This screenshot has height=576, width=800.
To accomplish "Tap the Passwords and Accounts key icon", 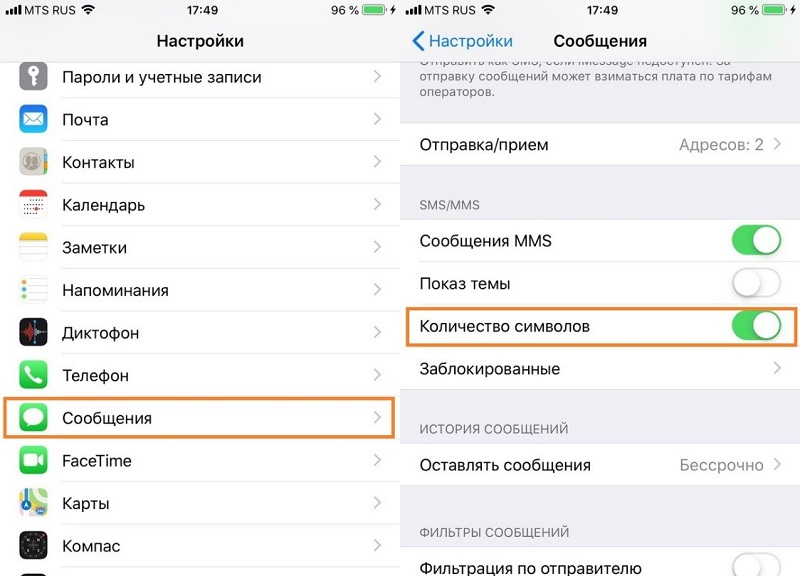I will point(33,77).
